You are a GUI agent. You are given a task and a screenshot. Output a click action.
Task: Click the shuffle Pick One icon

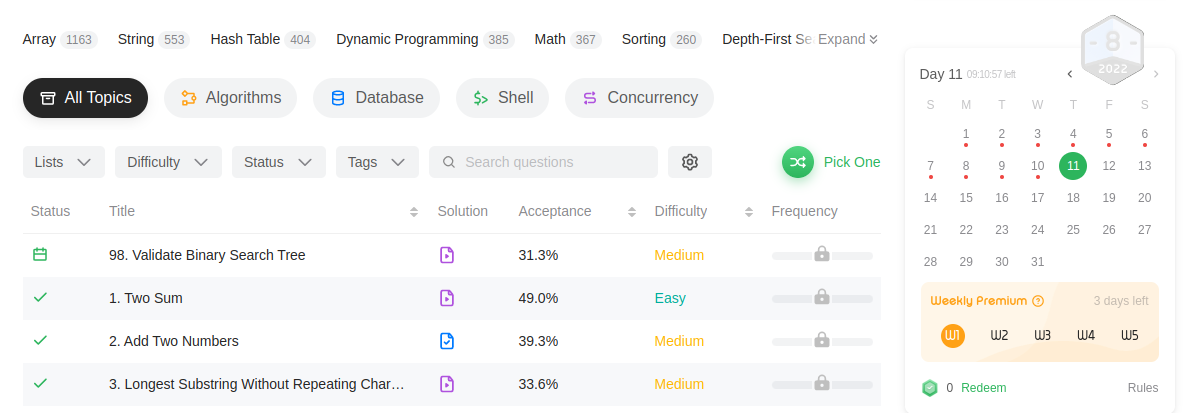click(x=798, y=162)
